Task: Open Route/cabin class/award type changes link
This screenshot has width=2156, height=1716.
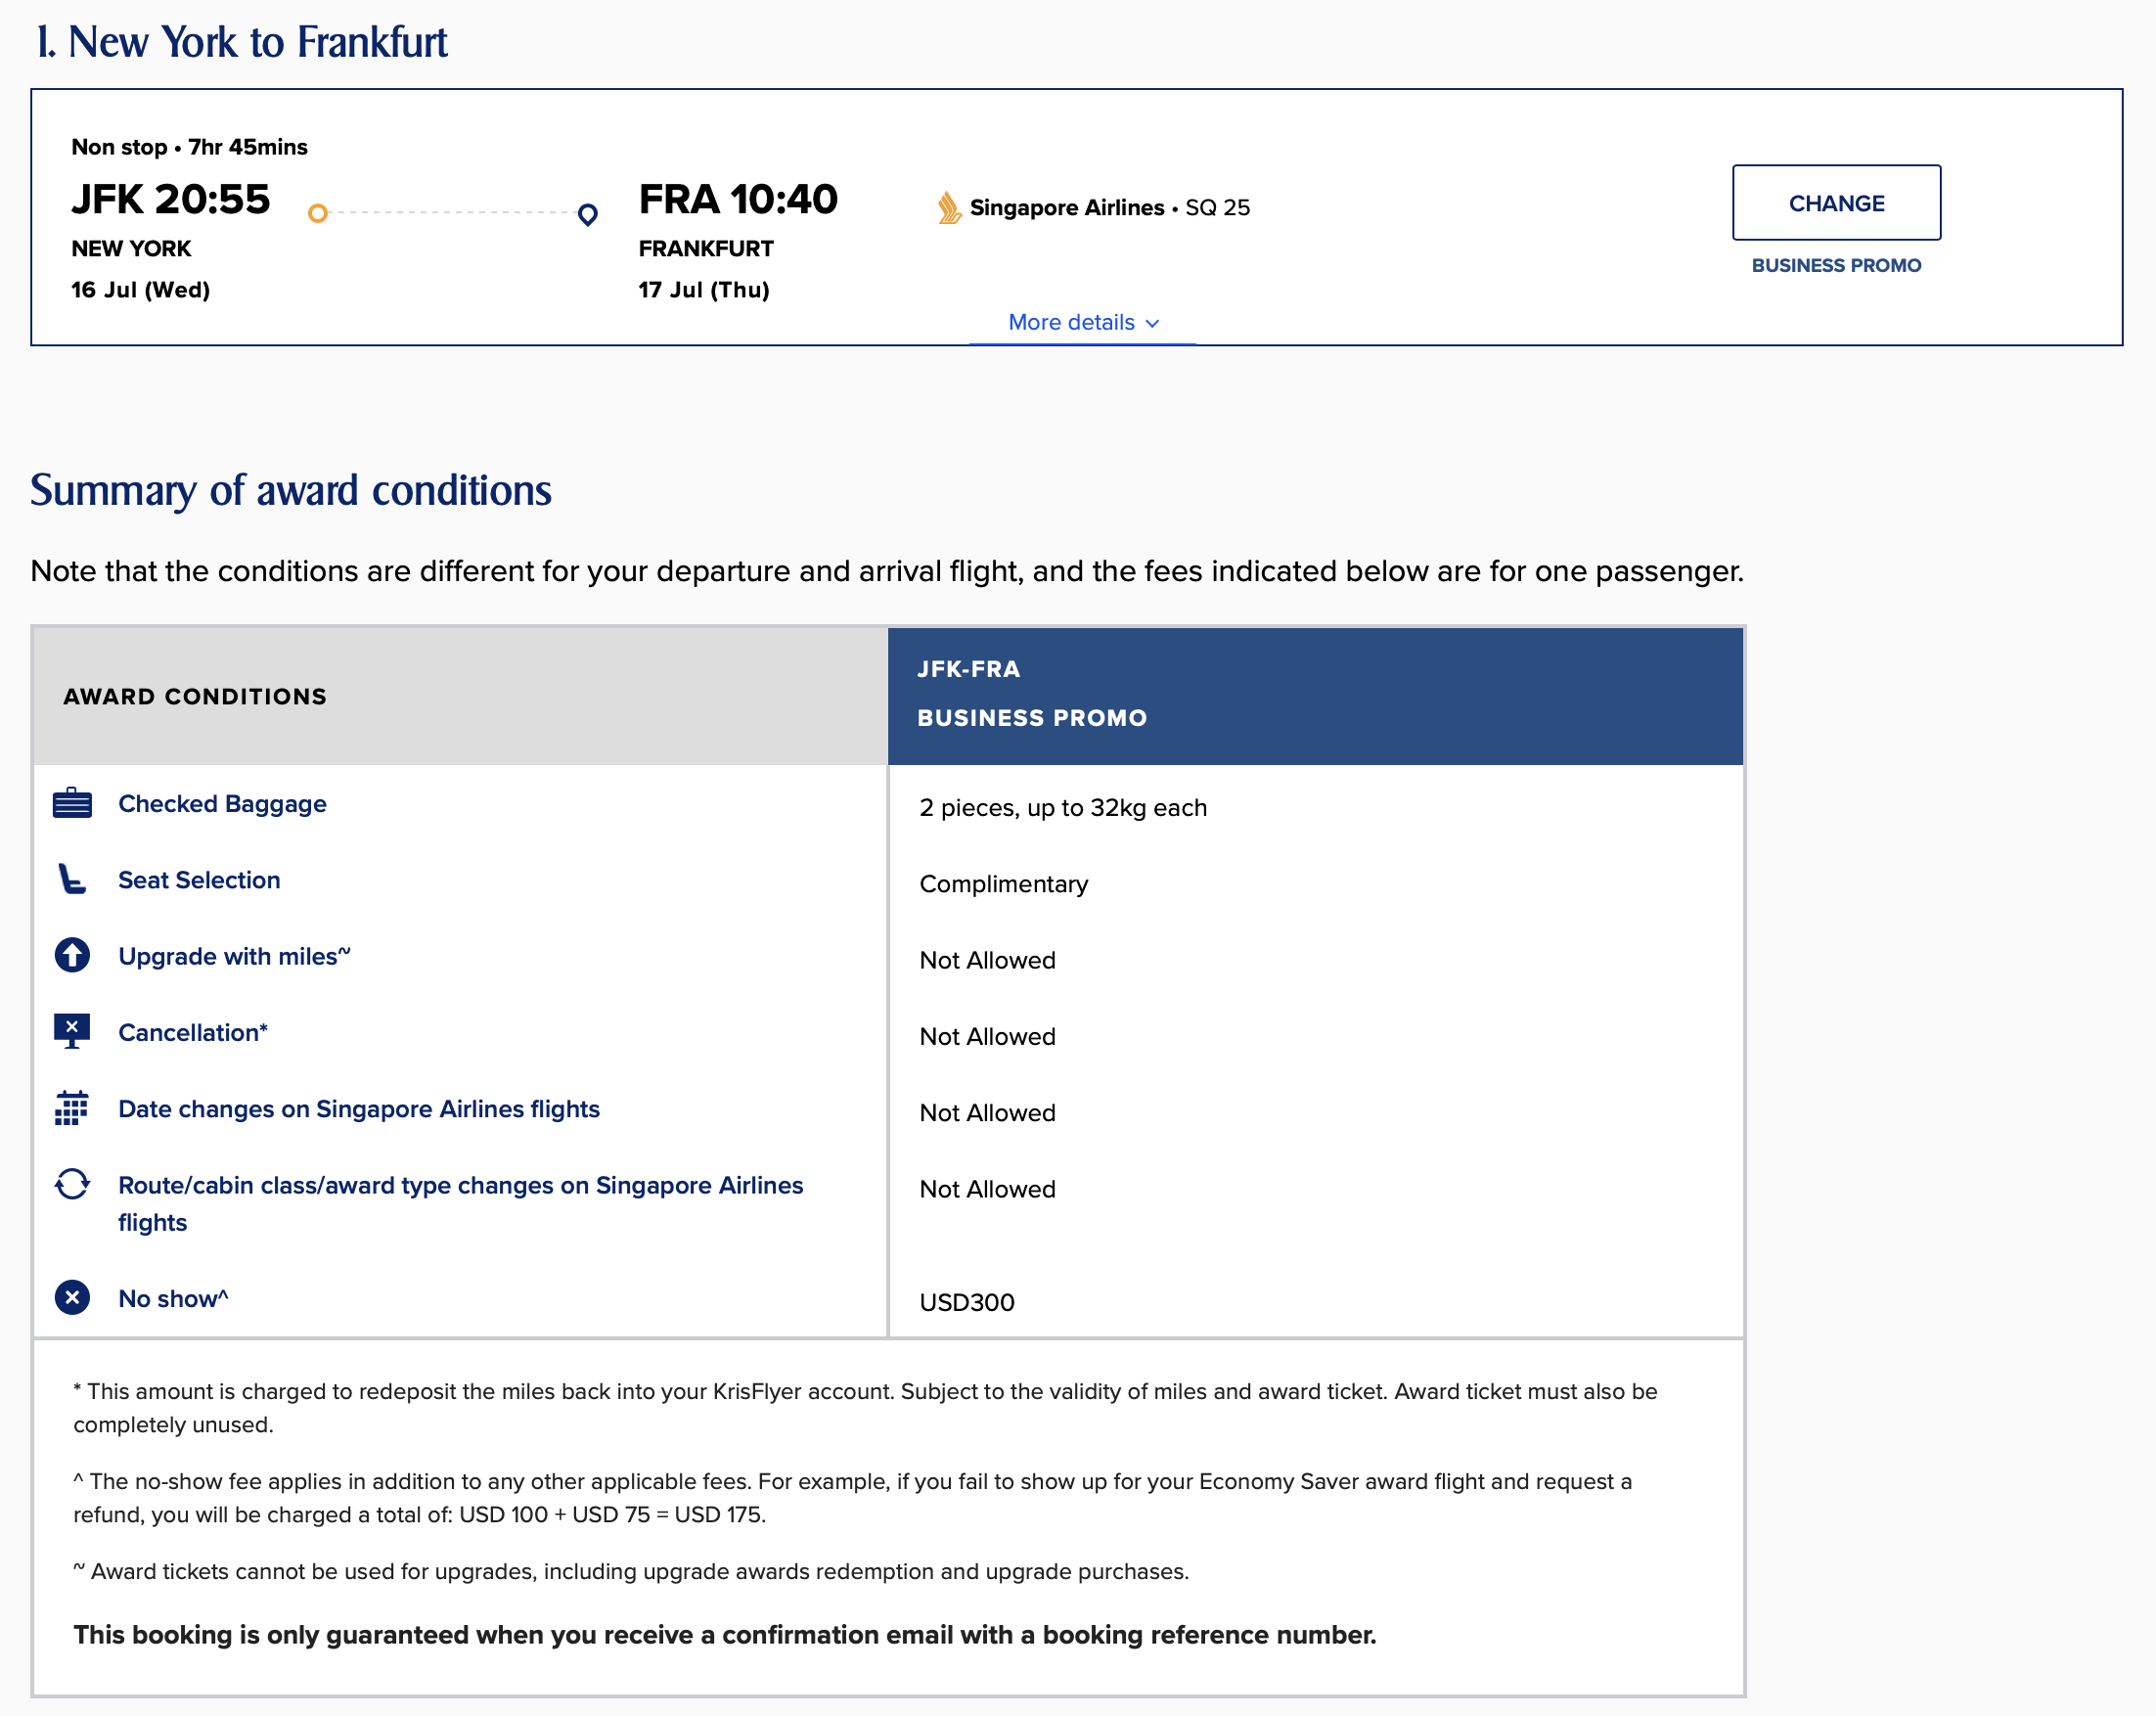Action: tap(461, 1203)
